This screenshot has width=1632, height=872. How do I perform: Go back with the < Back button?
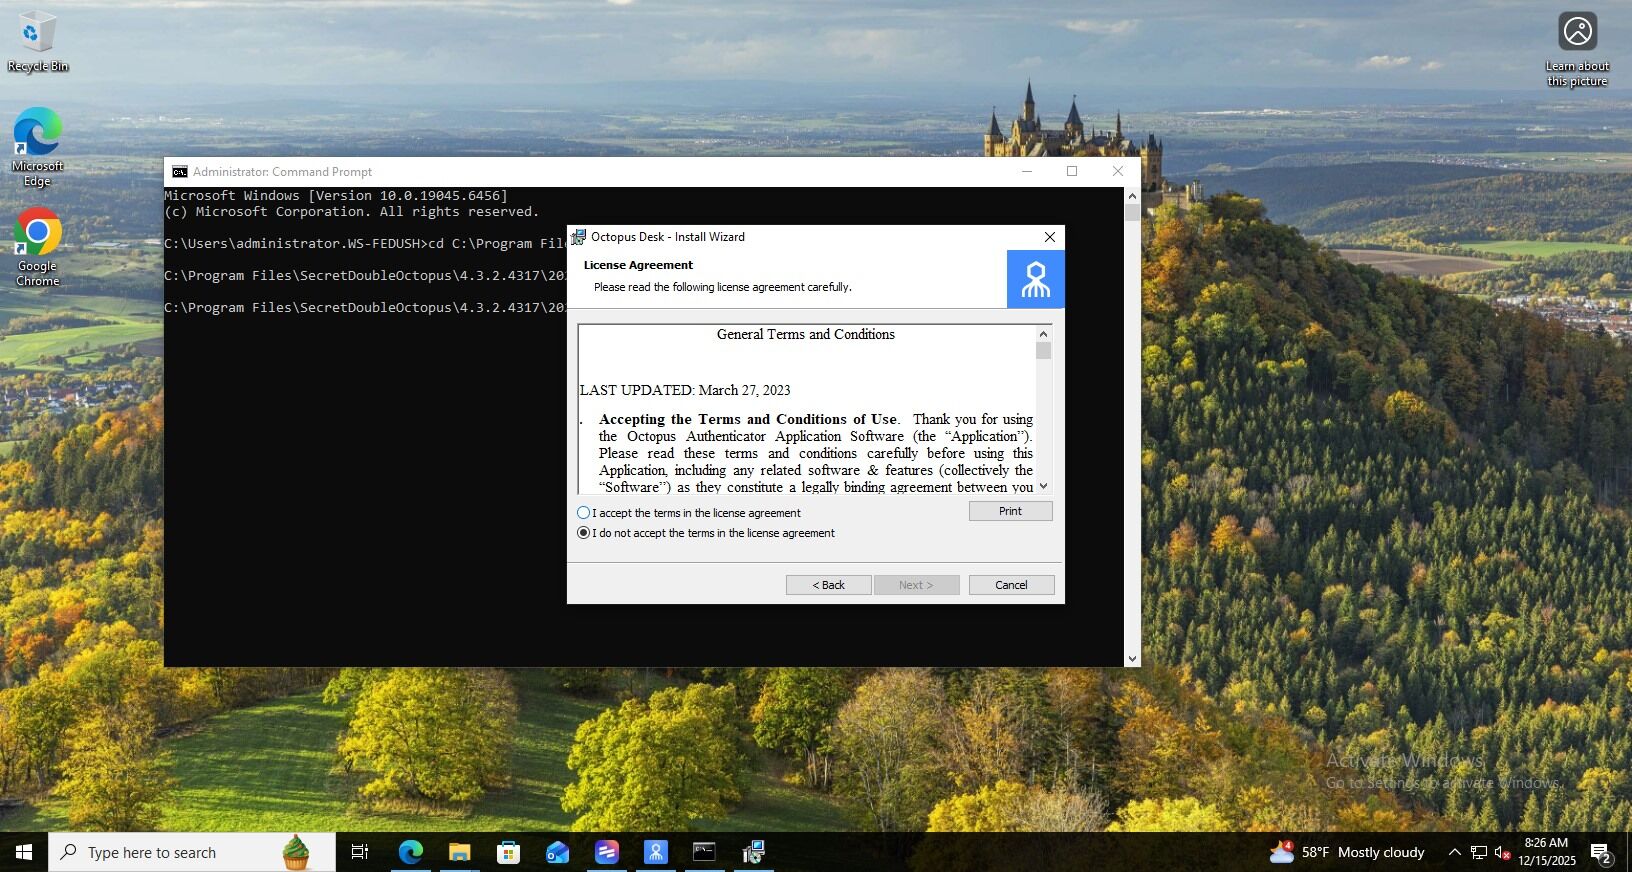(828, 585)
